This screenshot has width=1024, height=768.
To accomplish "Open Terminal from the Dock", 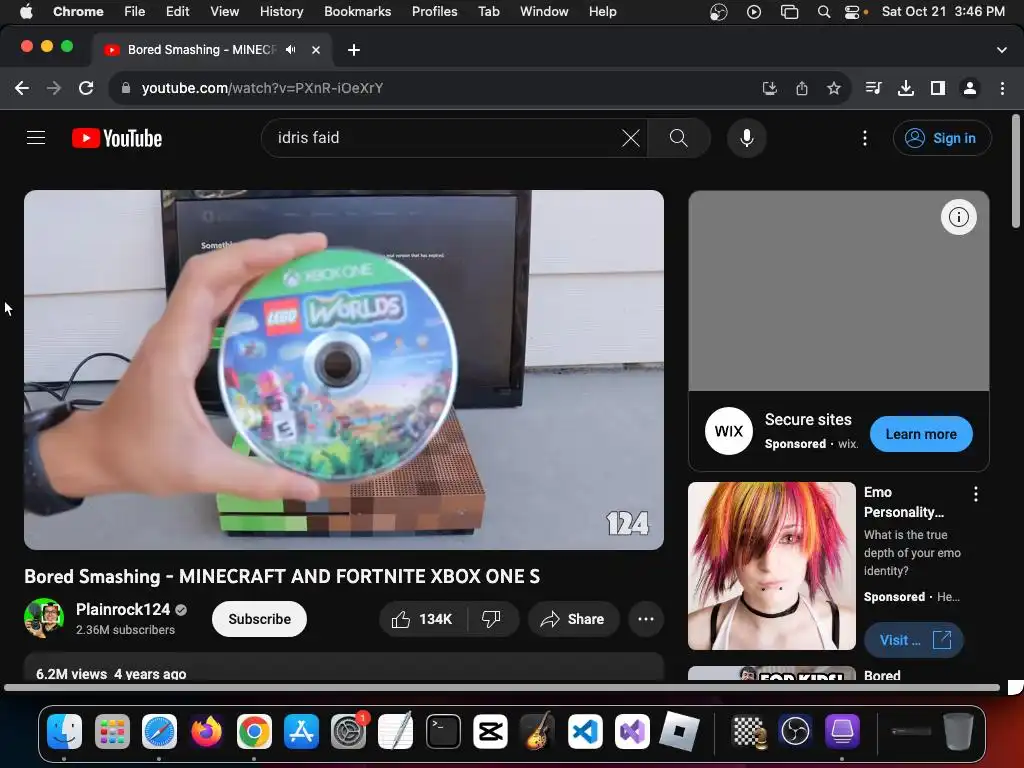I will point(443,731).
